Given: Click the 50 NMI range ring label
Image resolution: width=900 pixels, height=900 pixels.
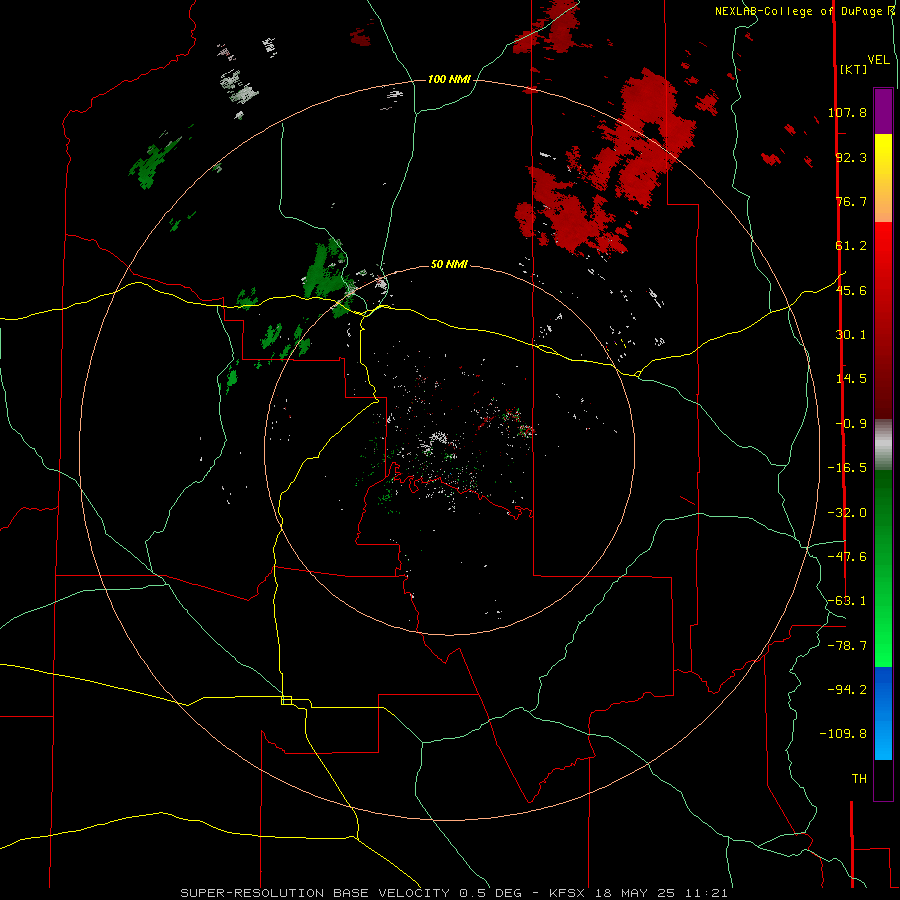Looking at the screenshot, I should 449,265.
